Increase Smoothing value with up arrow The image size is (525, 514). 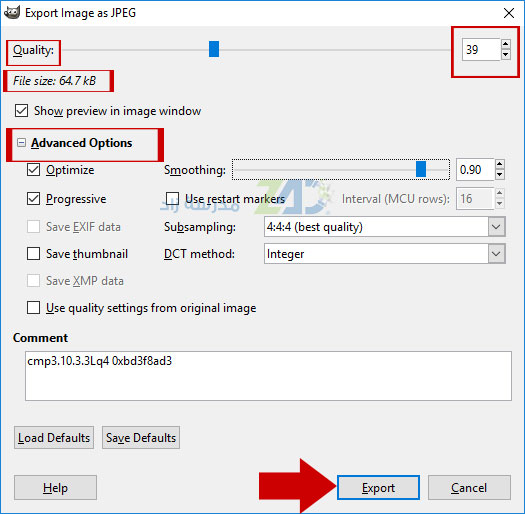pyautogui.click(x=500, y=164)
